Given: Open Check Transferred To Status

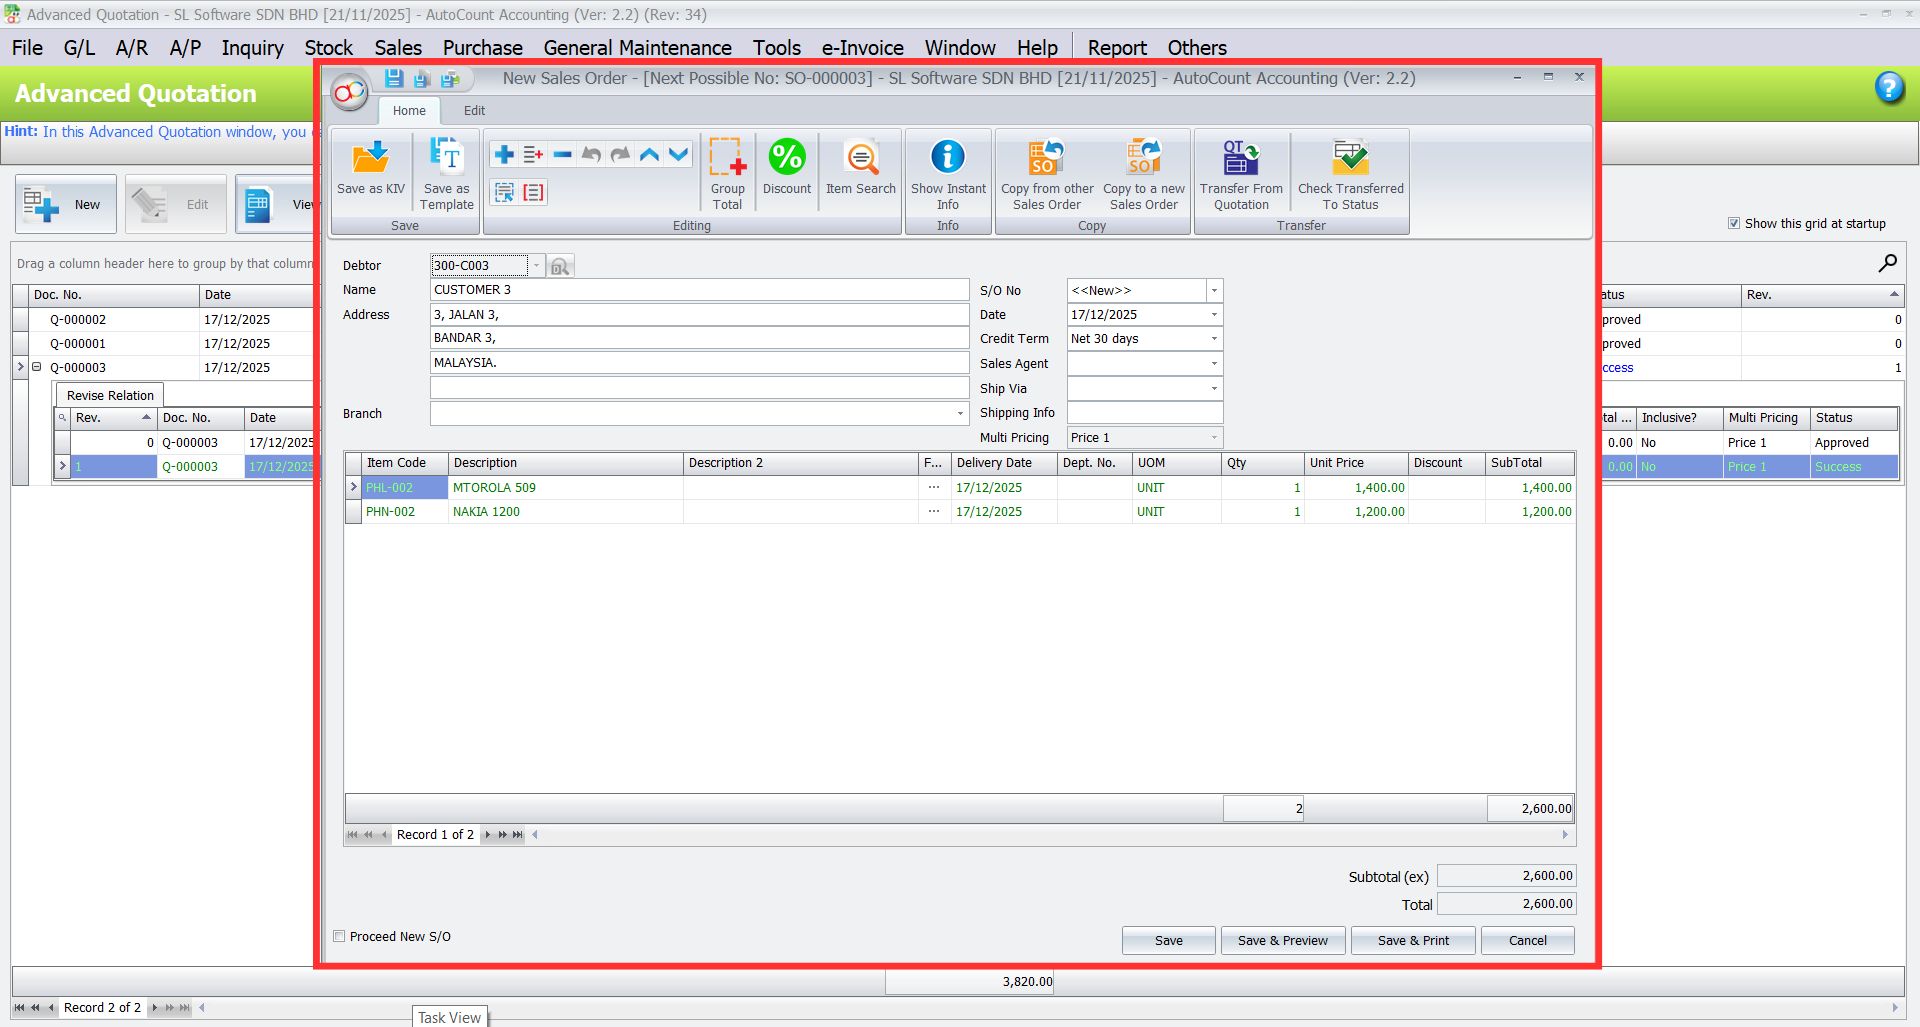Looking at the screenshot, I should click(1350, 170).
